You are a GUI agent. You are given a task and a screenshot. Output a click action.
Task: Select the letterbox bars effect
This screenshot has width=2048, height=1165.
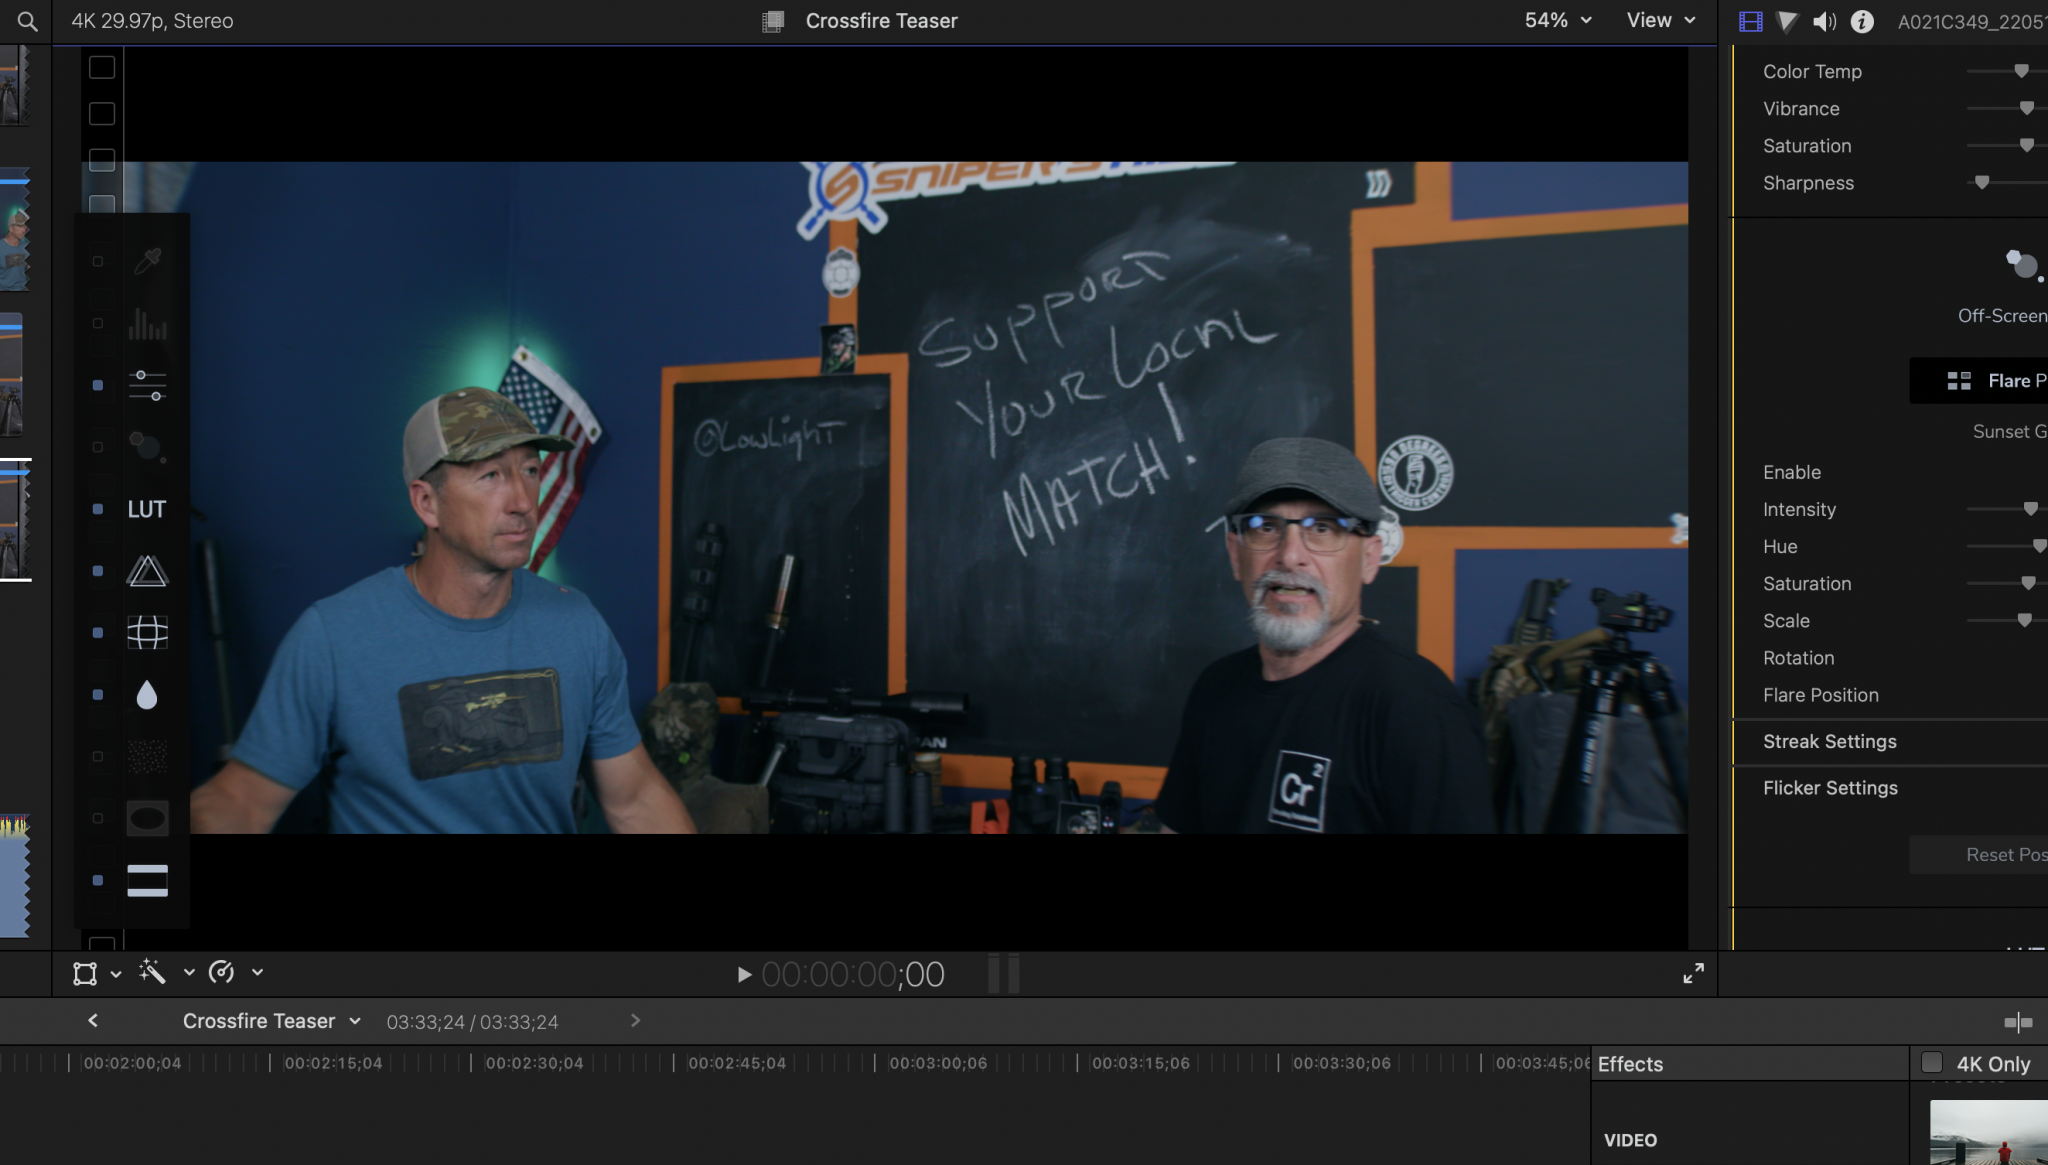click(147, 881)
